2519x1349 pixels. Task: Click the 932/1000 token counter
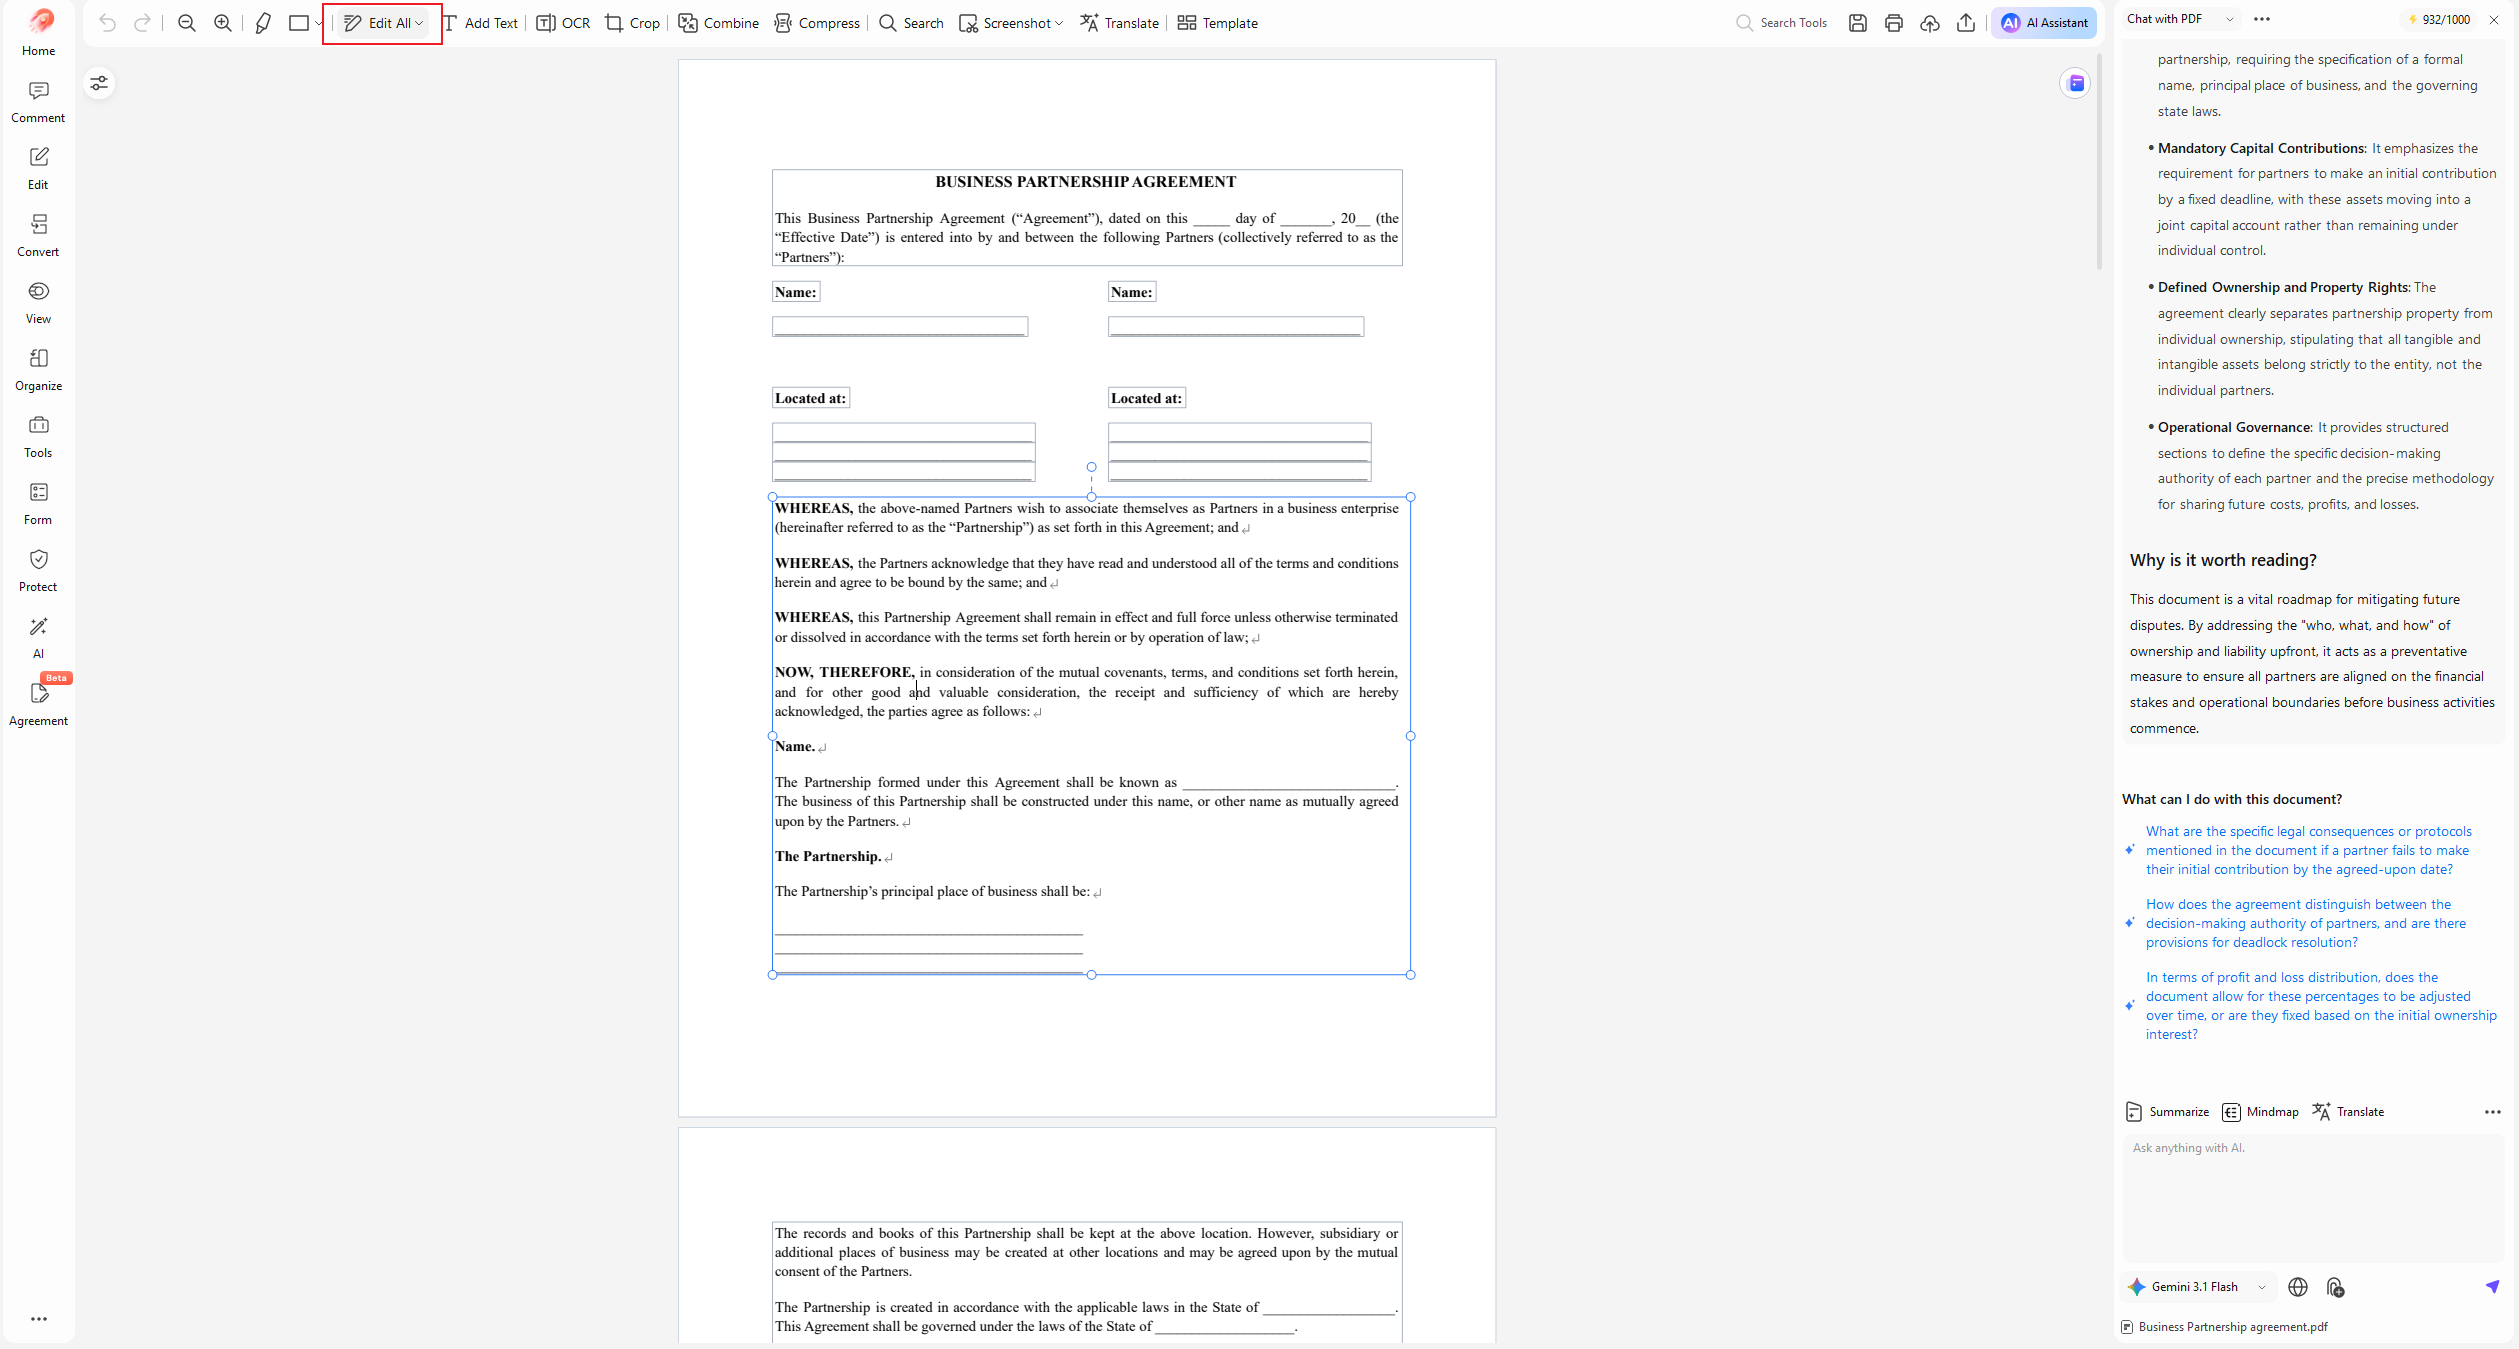2437,19
